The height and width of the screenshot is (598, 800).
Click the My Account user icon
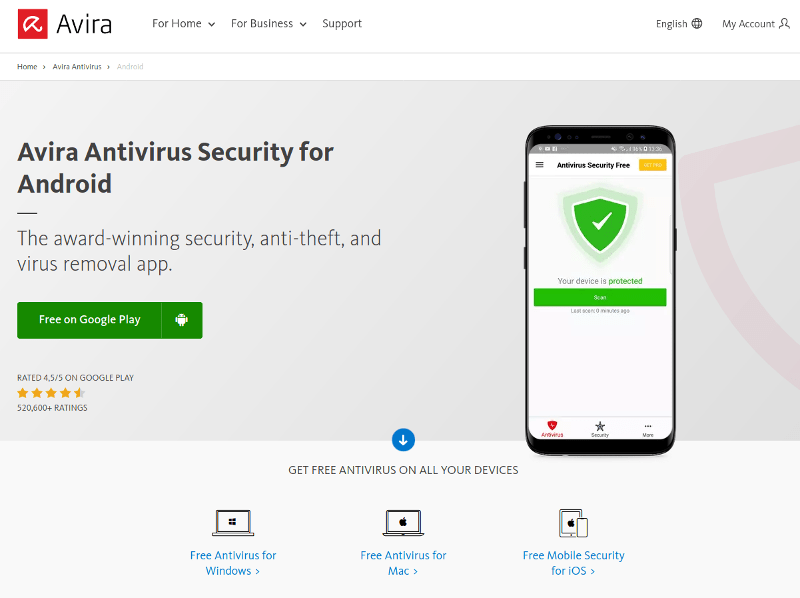784,24
